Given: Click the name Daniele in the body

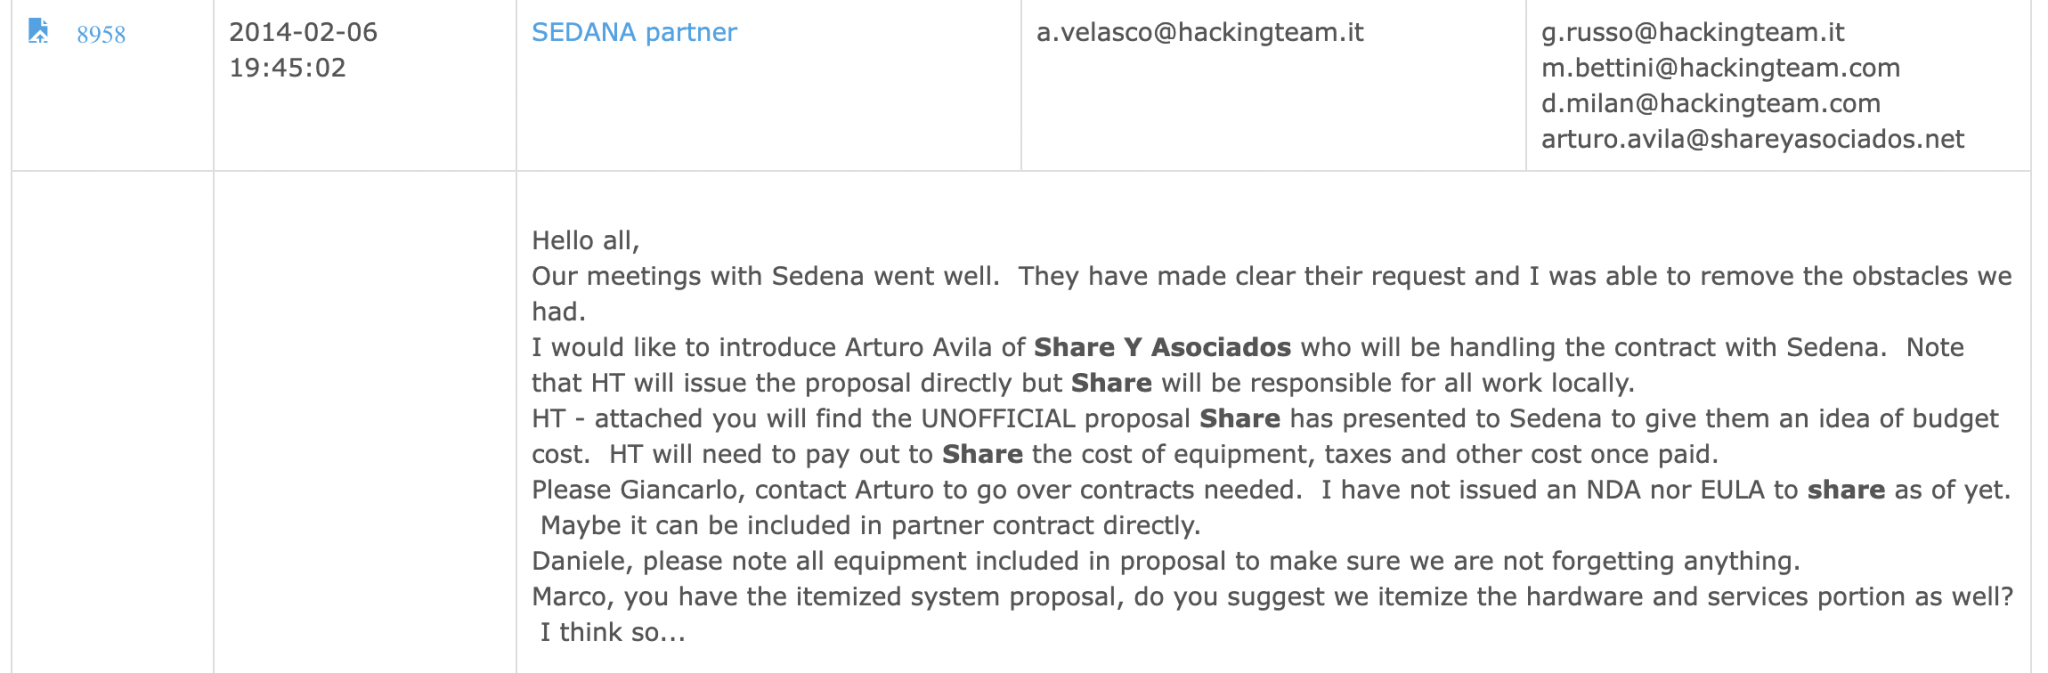Looking at the screenshot, I should [x=580, y=561].
